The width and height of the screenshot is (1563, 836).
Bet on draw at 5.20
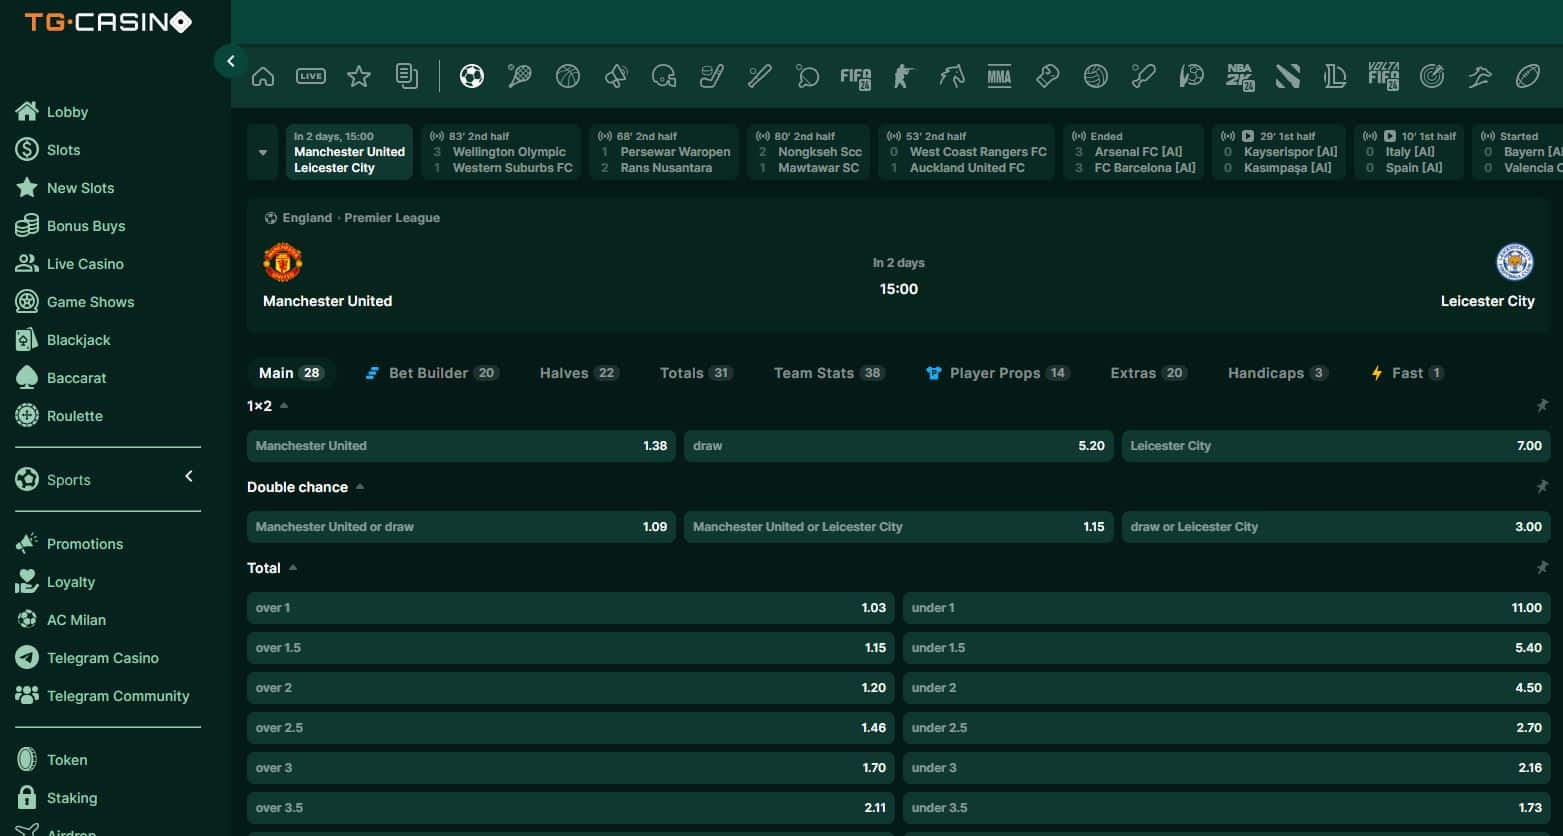point(899,446)
